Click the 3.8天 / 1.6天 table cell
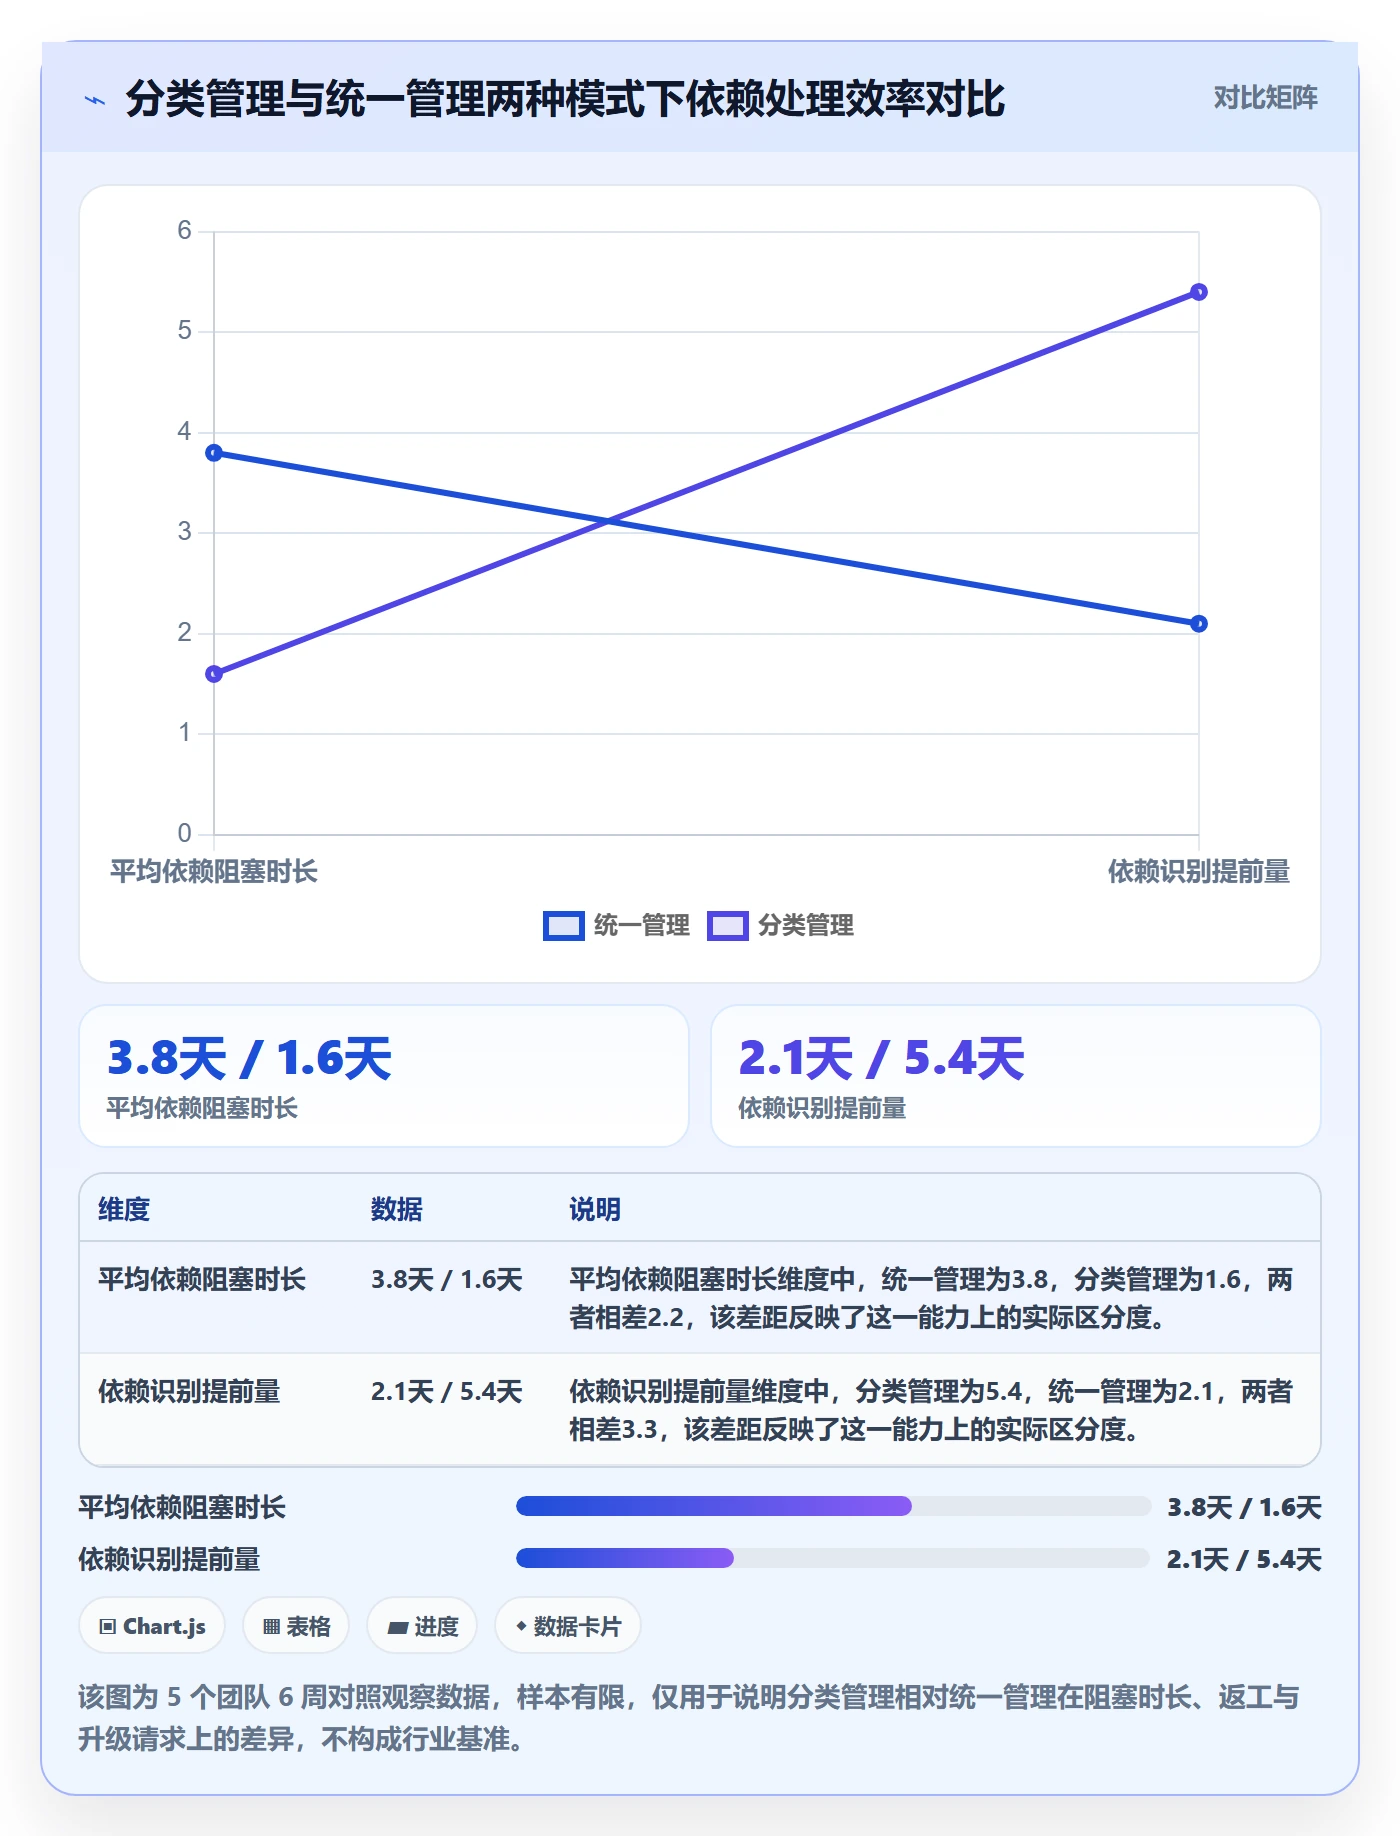Screen dimensions: 1400x1836 click(x=447, y=1280)
